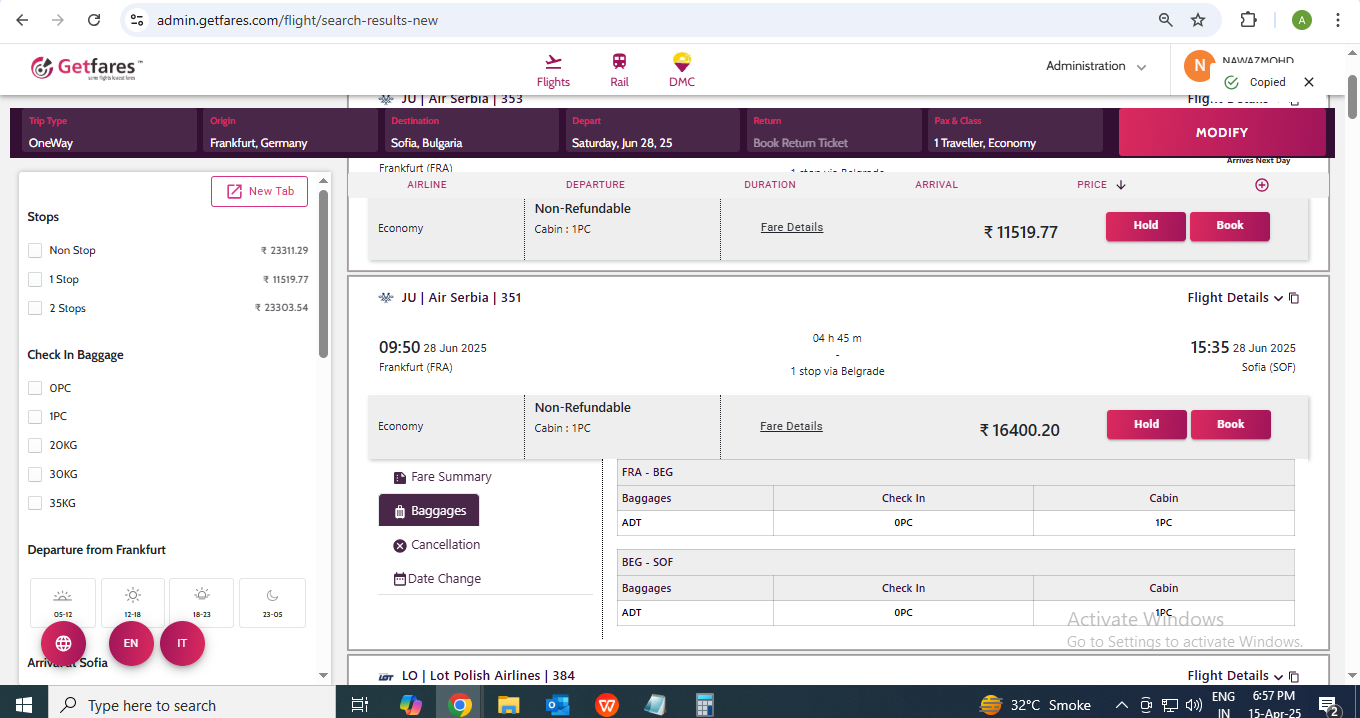Screen dimensions: 1360x718
Task: Switch to the Cancellation tab
Action: click(x=436, y=545)
